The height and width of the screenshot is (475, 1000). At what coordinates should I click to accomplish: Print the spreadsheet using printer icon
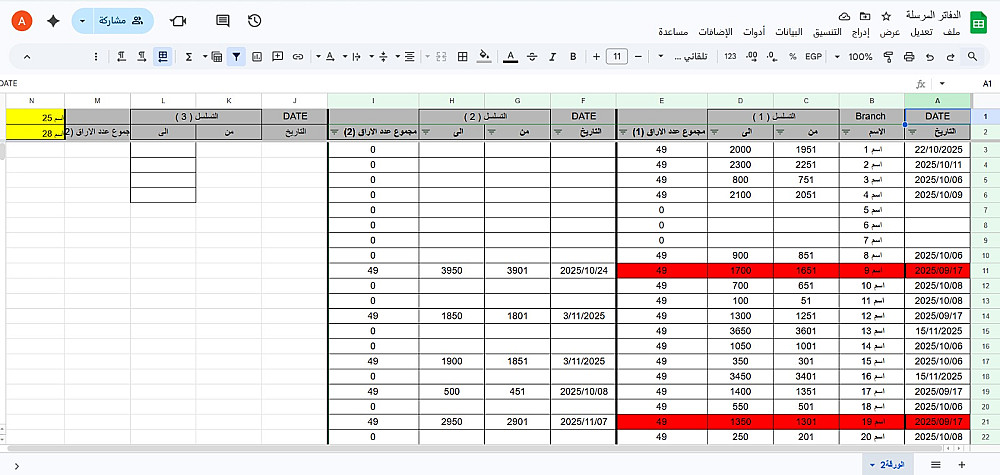pos(909,57)
